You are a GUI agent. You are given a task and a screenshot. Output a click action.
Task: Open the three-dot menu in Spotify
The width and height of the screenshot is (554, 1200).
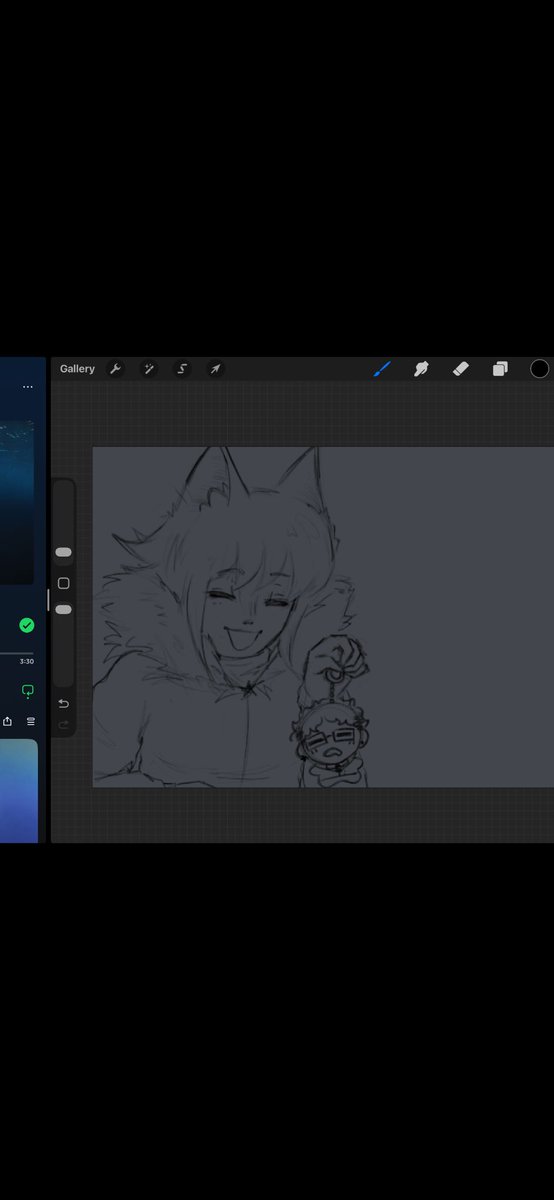pos(28,387)
